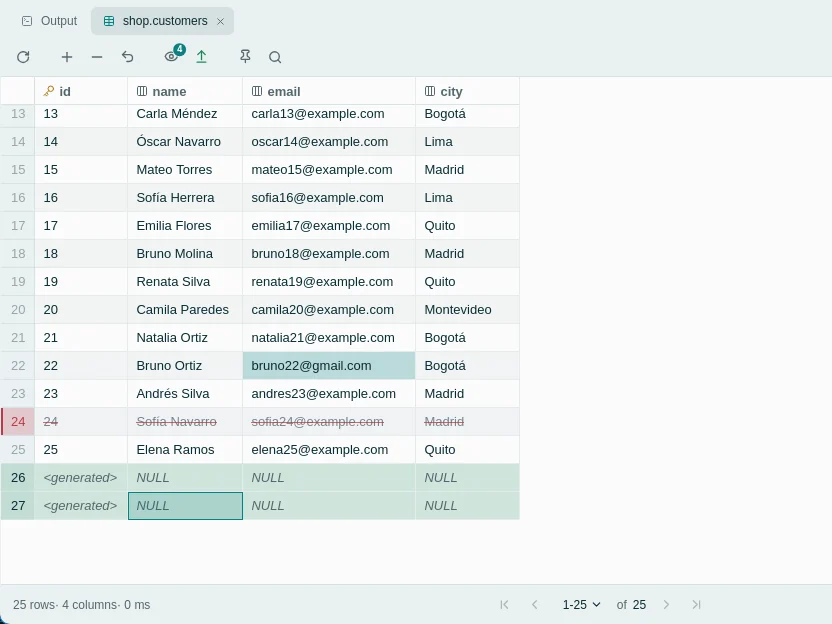Click the cell 'natalia21@example.com'
The height and width of the screenshot is (624, 832).
[329, 337]
